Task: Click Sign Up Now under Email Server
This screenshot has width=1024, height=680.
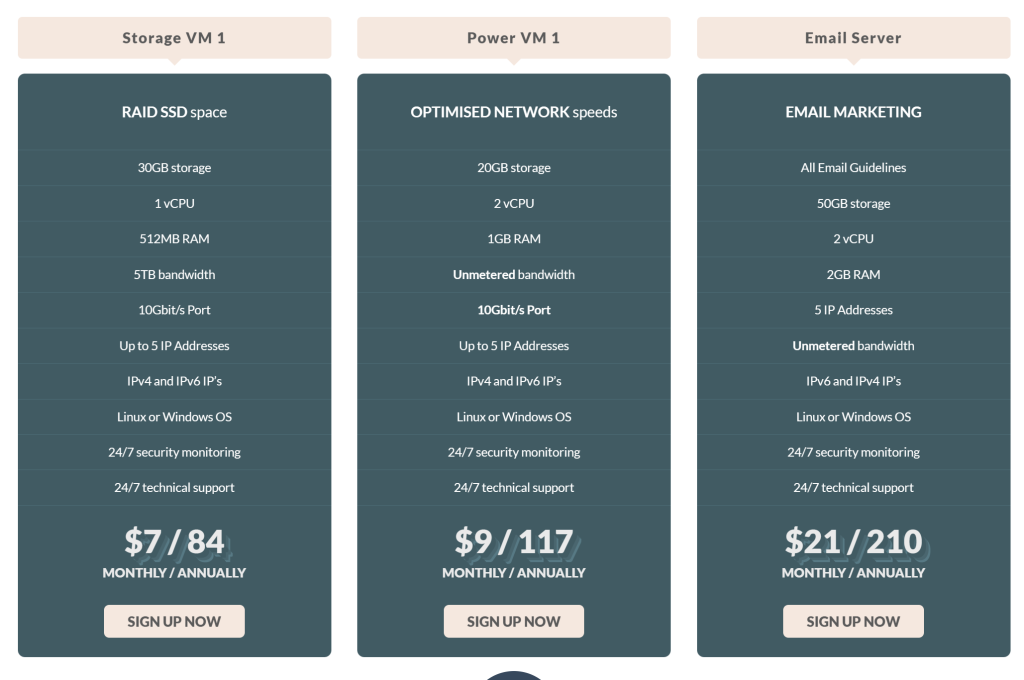Action: click(854, 621)
